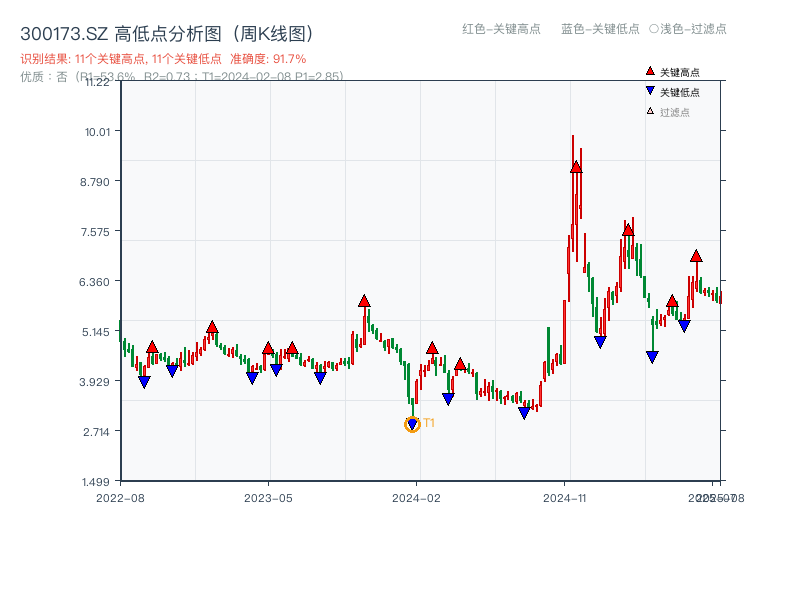Click the blue low marker right after the tallest peak

click(x=600, y=342)
